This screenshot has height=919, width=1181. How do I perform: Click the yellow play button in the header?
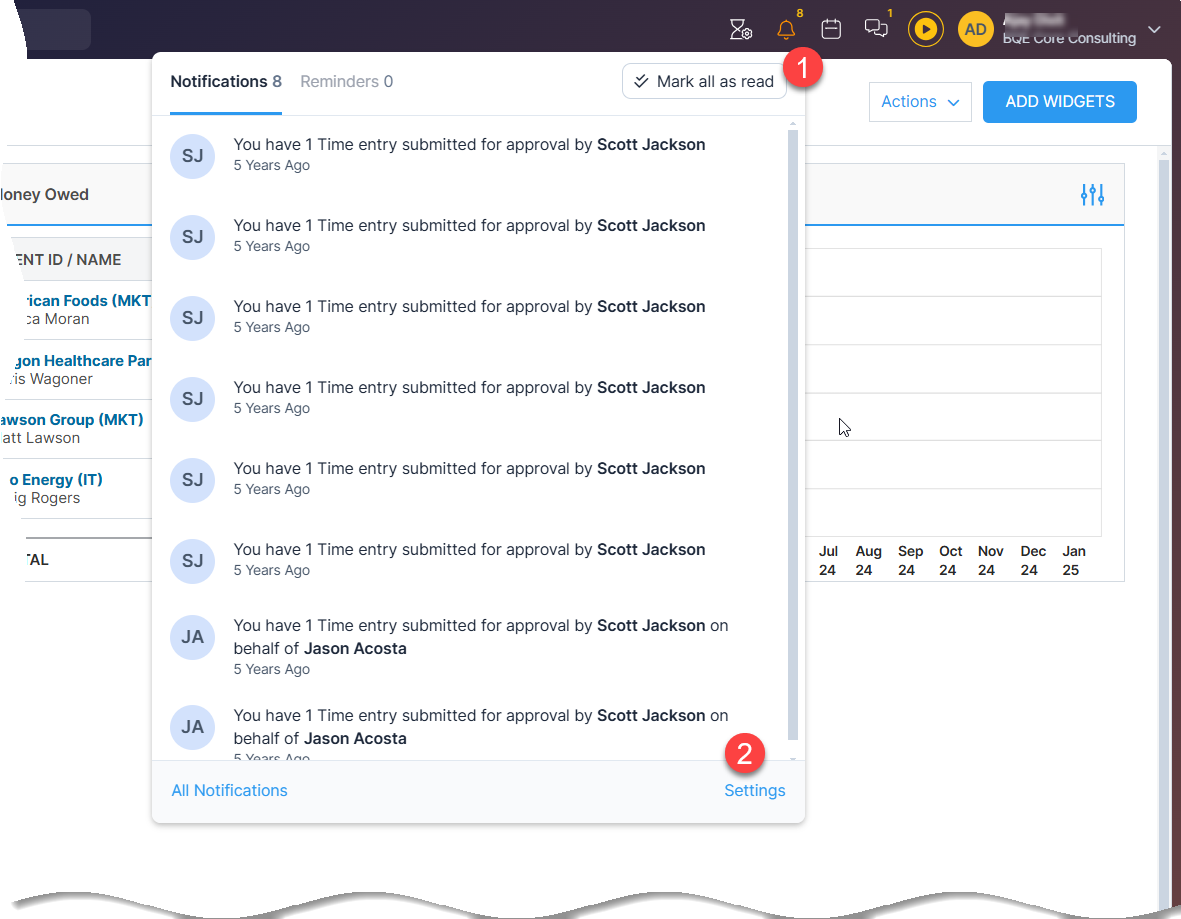tap(925, 29)
